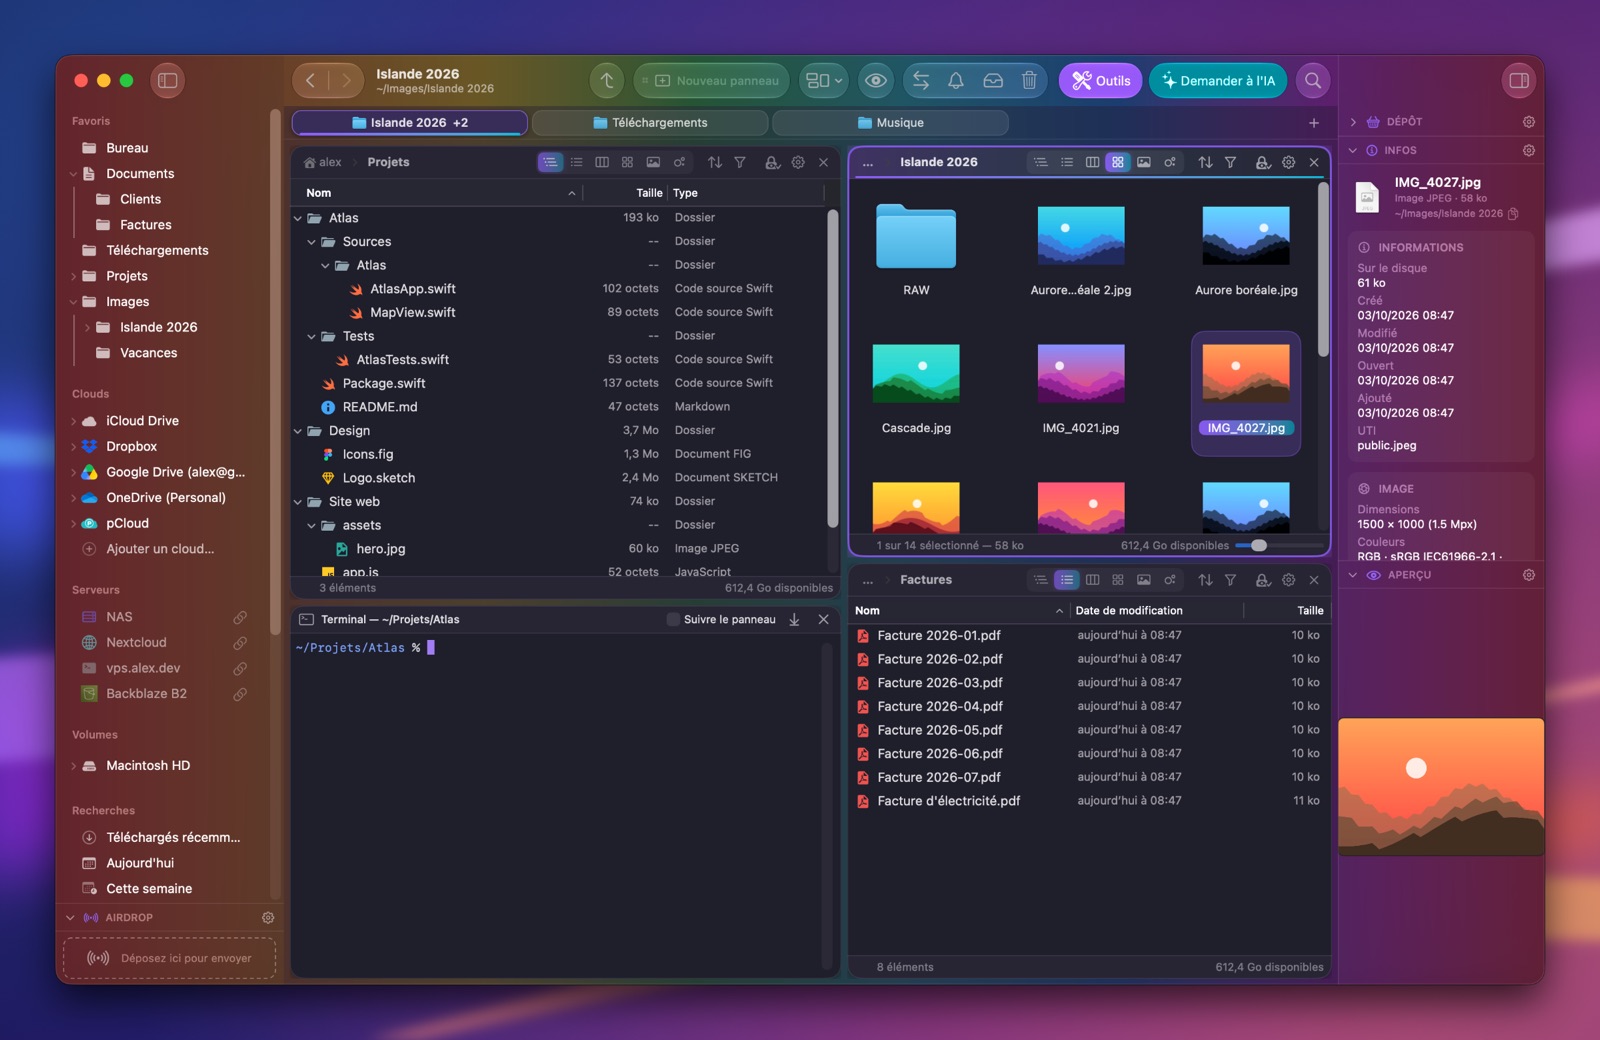Open the filter funnel in Islande 2026 panel
Image resolution: width=1600 pixels, height=1040 pixels.
1231,162
